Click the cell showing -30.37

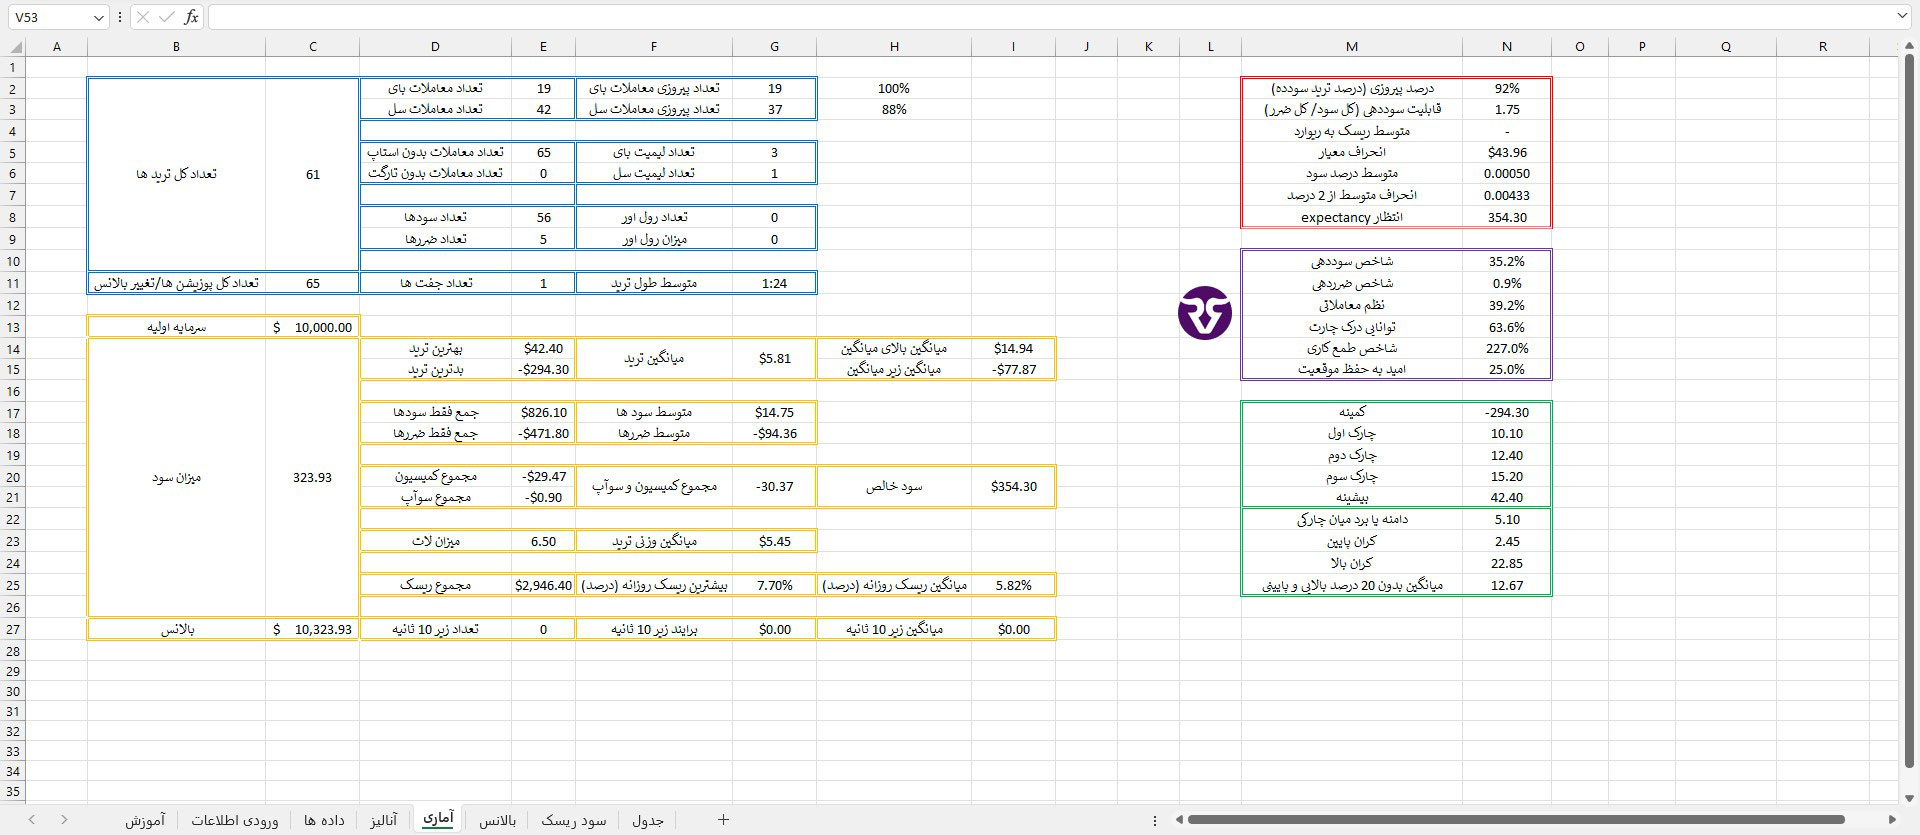coord(774,486)
